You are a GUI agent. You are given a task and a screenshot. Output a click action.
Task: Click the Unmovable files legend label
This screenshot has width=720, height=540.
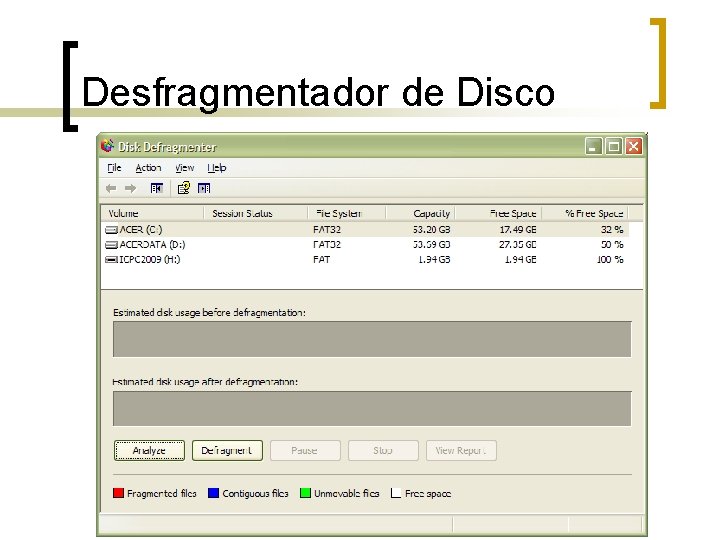[x=347, y=494]
